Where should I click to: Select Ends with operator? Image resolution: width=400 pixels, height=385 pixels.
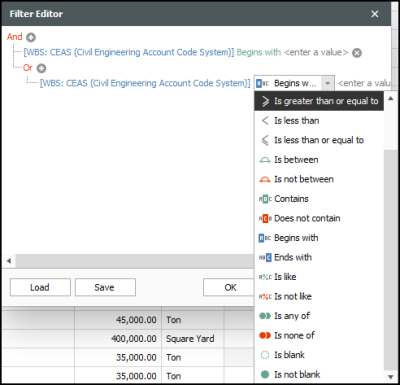tap(319, 257)
